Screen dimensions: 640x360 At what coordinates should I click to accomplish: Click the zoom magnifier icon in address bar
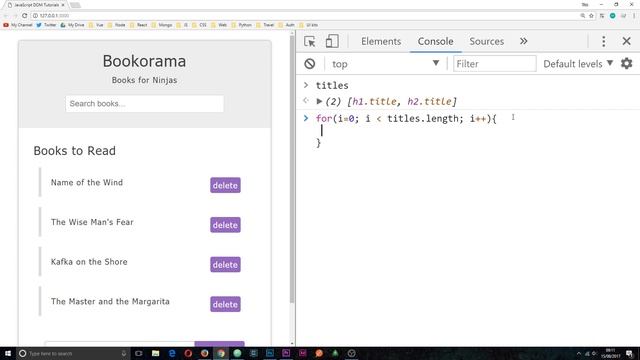click(x=582, y=16)
